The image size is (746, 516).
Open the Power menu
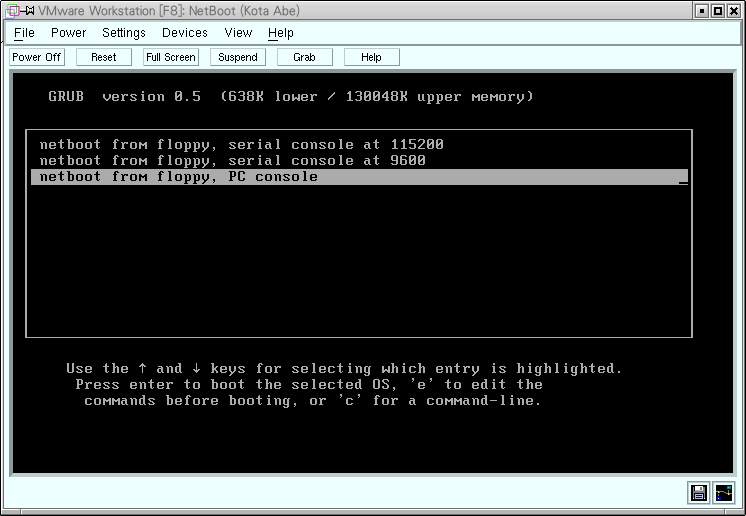tap(69, 33)
